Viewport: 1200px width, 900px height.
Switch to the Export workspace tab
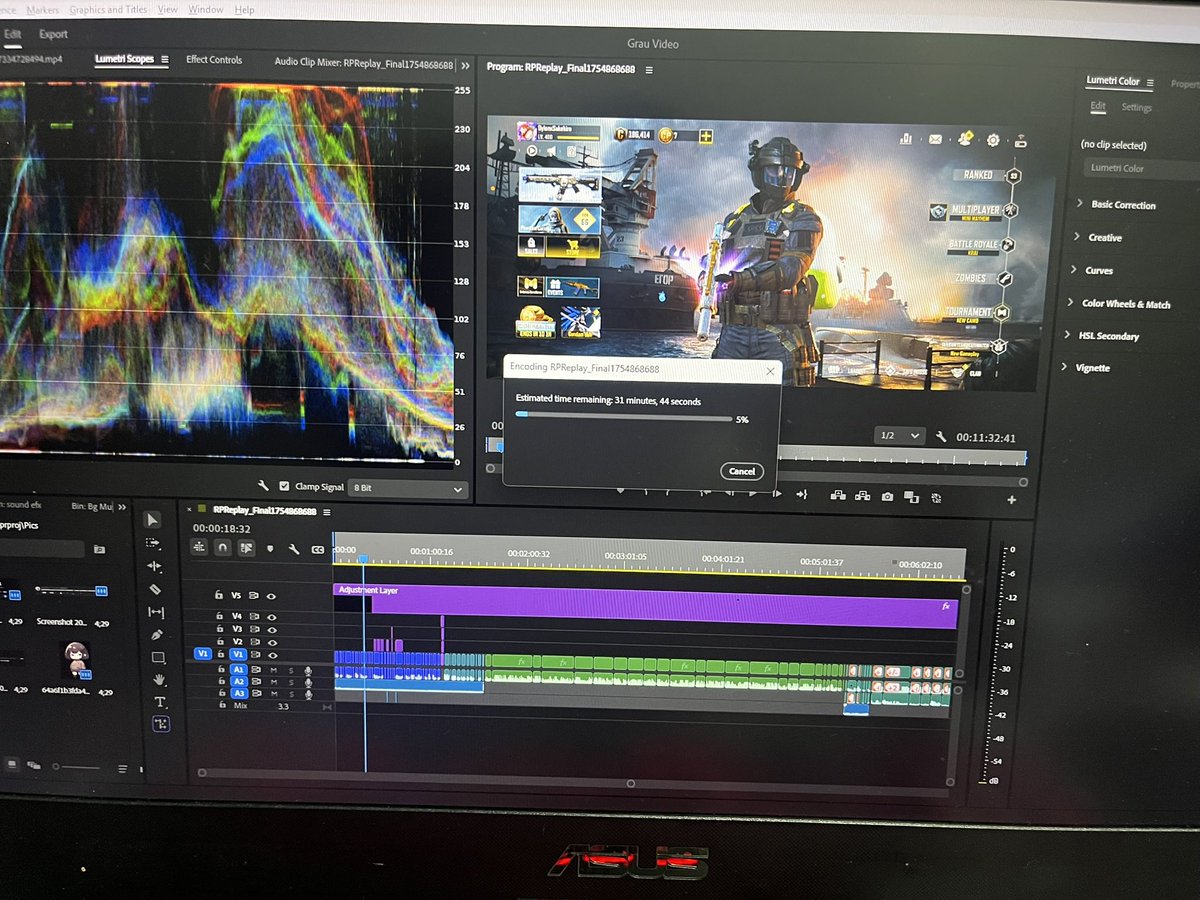tap(53, 34)
